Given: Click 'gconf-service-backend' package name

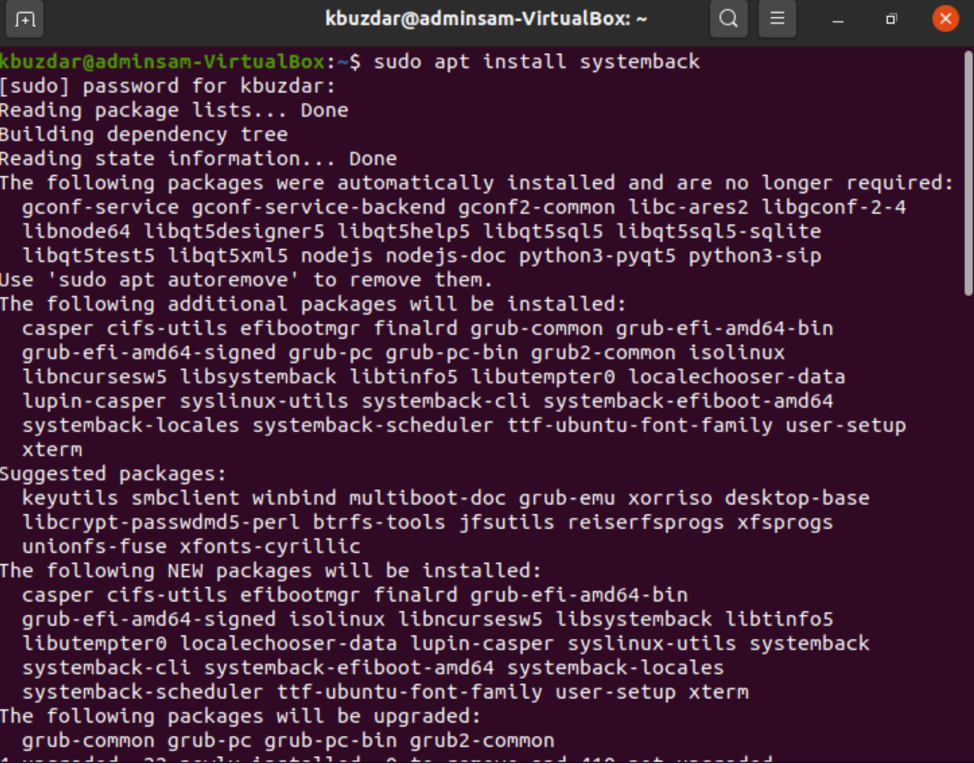Looking at the screenshot, I should [319, 207].
